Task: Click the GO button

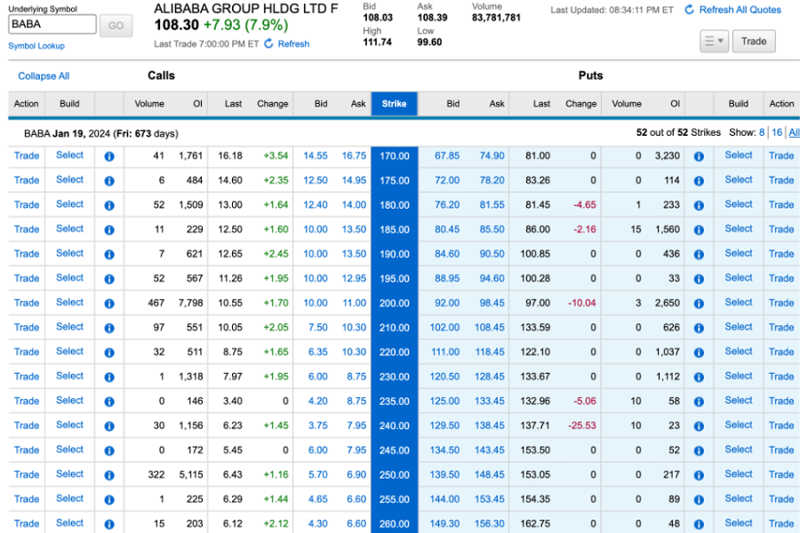Action: (116, 26)
